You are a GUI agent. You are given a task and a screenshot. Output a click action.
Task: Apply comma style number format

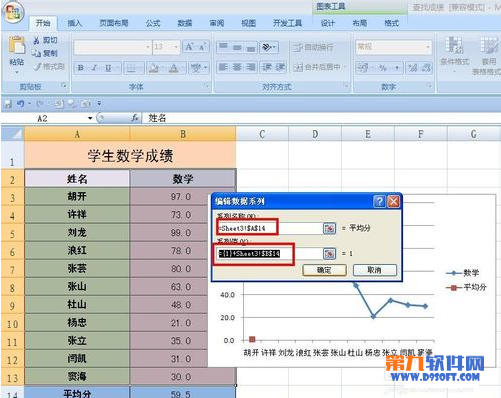pos(397,68)
